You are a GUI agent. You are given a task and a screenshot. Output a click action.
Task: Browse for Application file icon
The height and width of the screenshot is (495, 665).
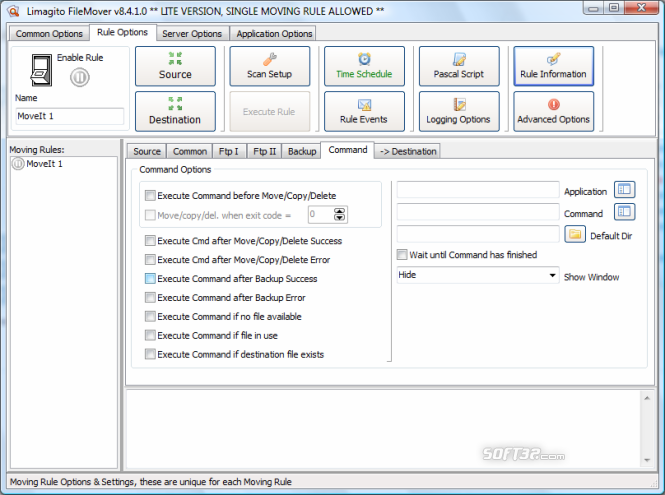coord(624,190)
